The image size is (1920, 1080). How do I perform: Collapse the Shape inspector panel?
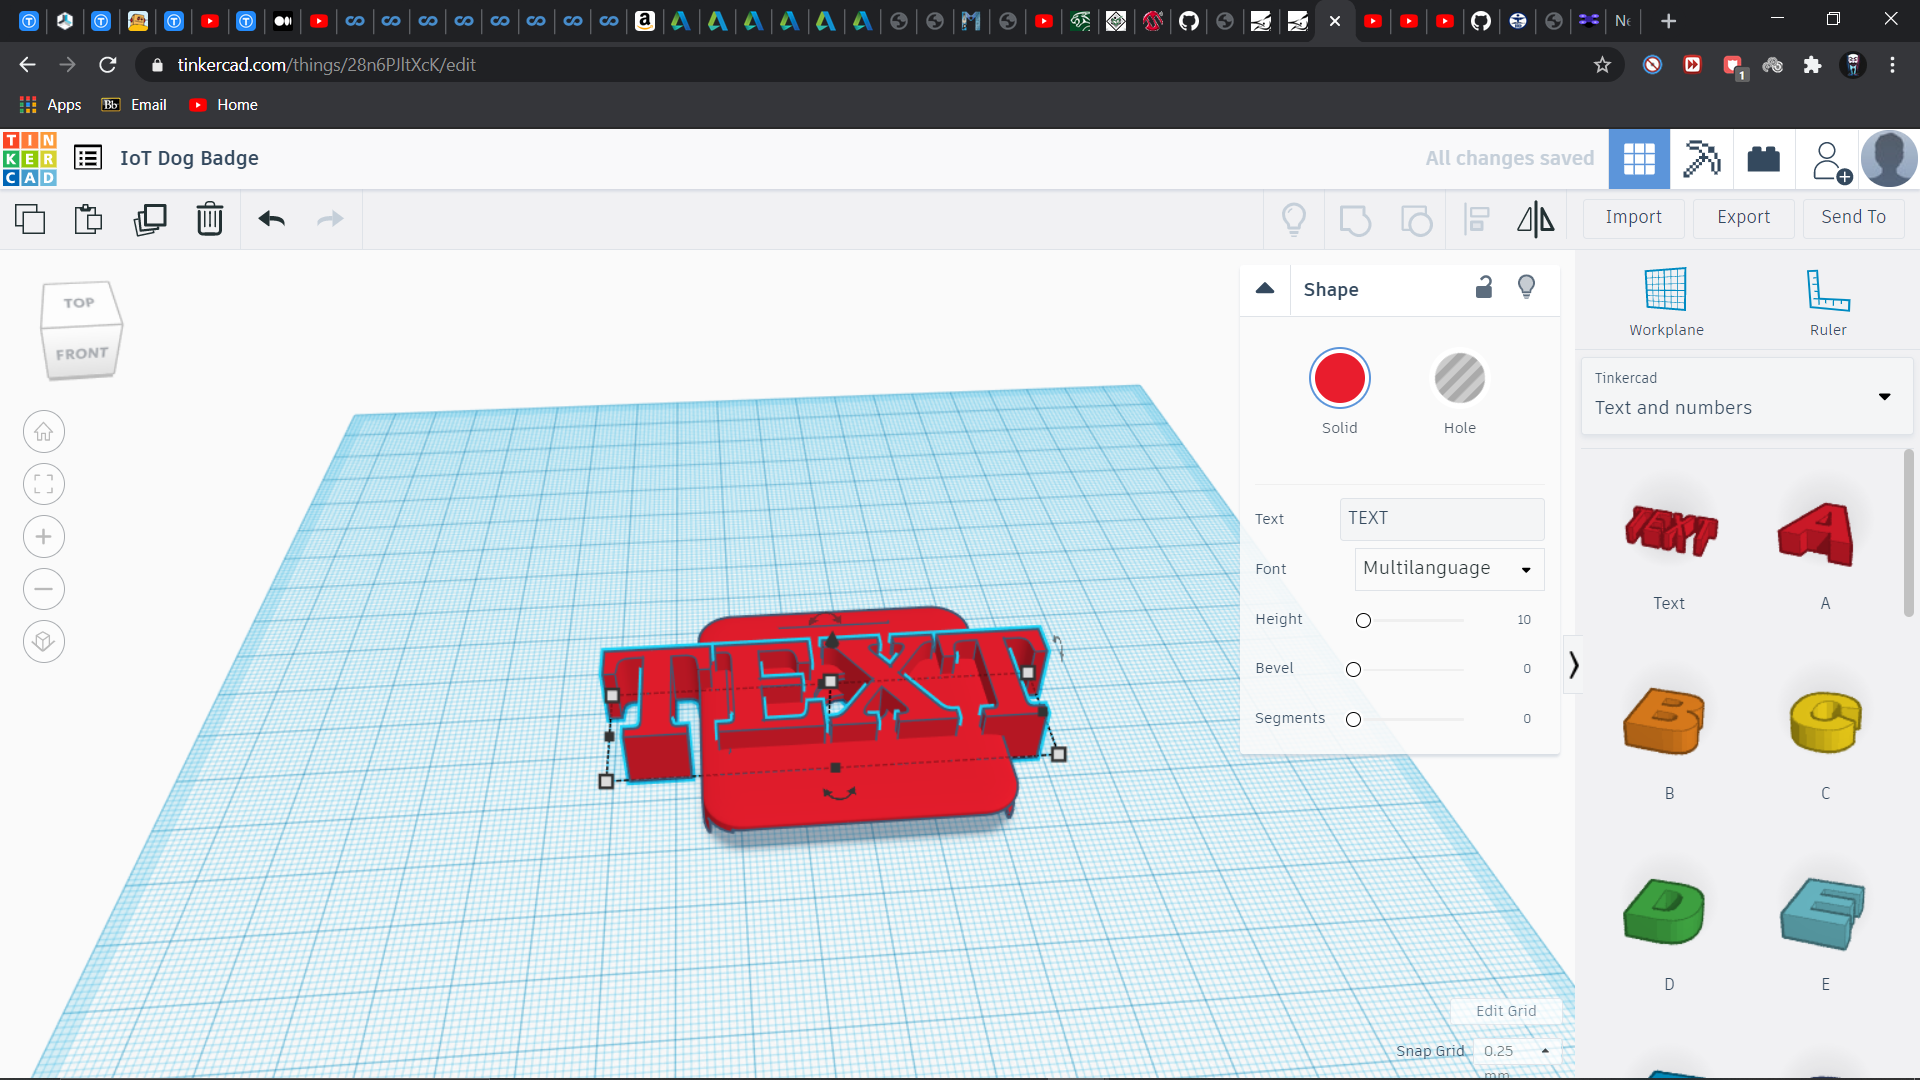(1265, 289)
